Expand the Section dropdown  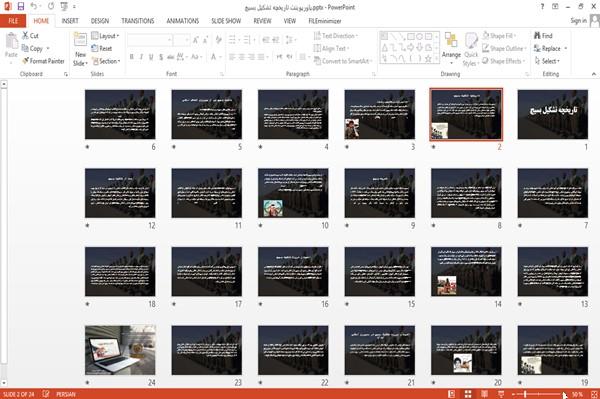coord(106,61)
